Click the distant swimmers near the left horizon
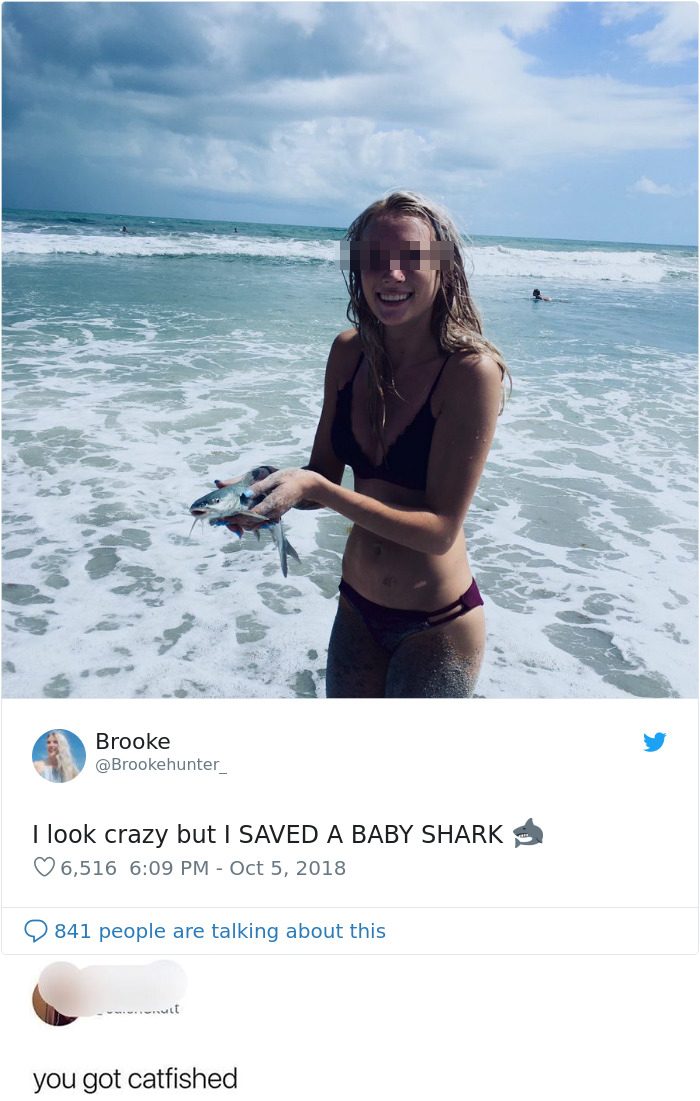The height and width of the screenshot is (1101, 700). coord(124,229)
